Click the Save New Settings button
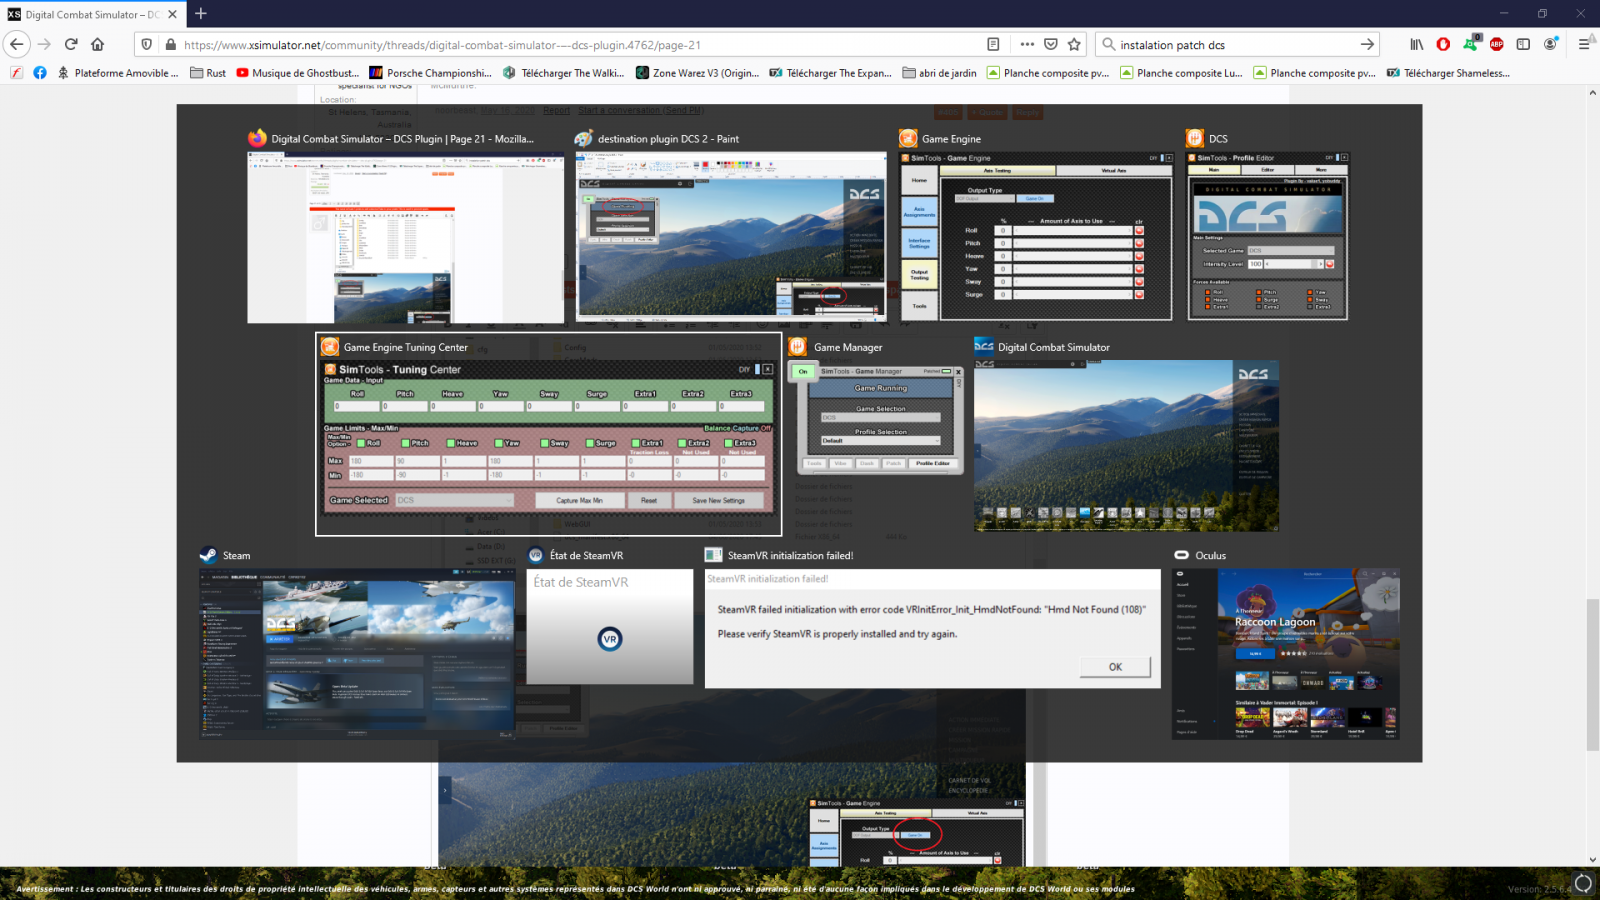The height and width of the screenshot is (900, 1600). pyautogui.click(x=718, y=500)
